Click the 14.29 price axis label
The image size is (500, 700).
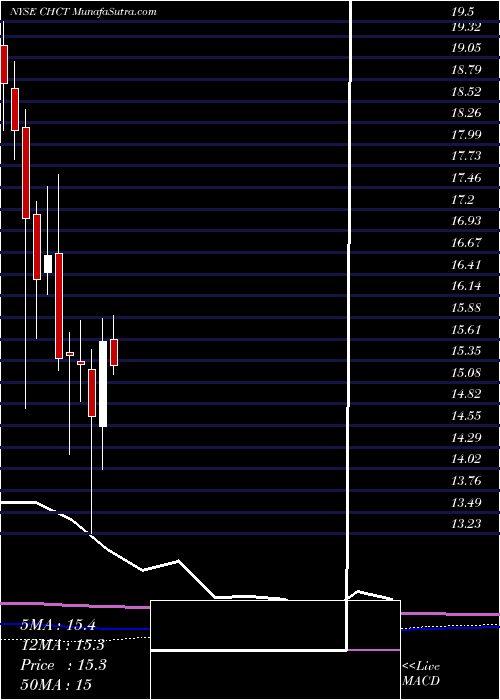[x=466, y=438]
